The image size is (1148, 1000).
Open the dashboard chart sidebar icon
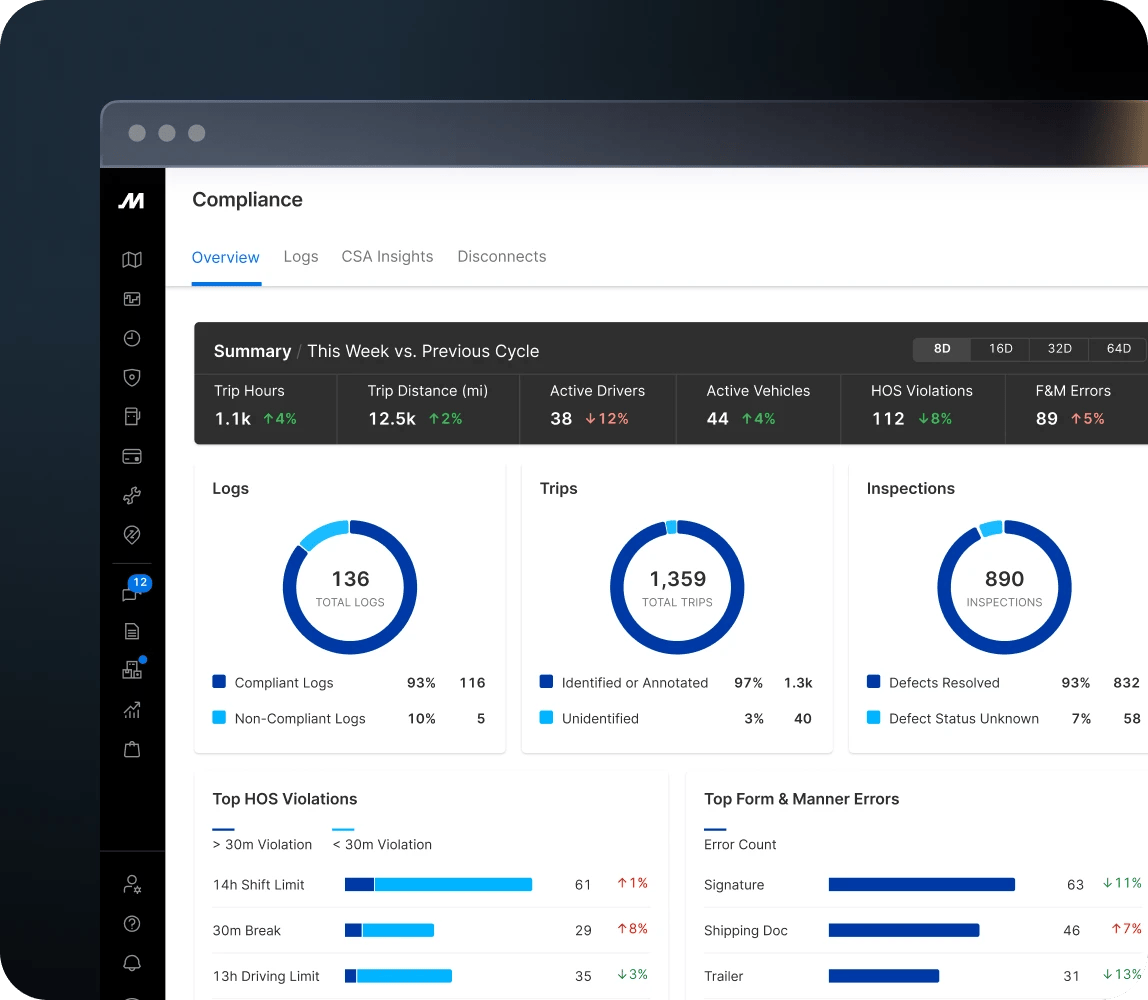coord(132,299)
